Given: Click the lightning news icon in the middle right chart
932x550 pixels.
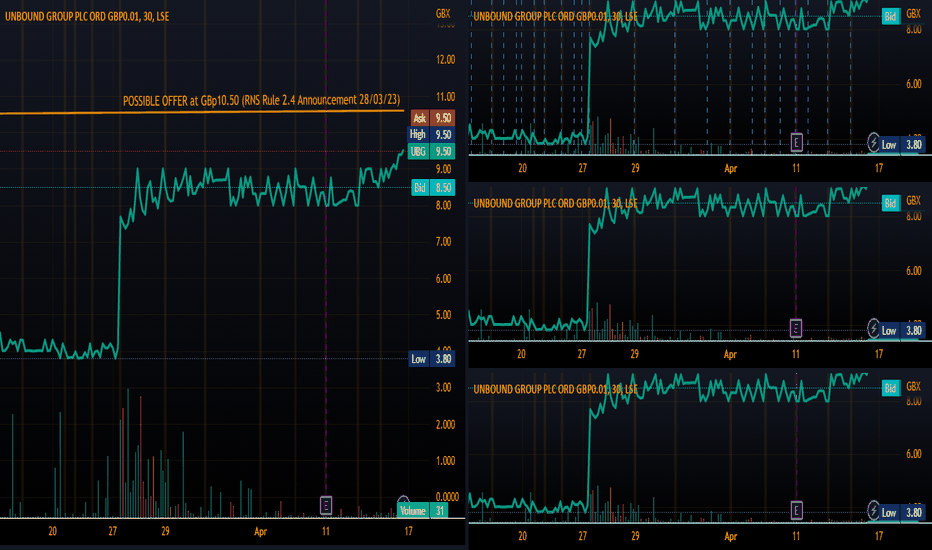Looking at the screenshot, I should pyautogui.click(x=873, y=328).
